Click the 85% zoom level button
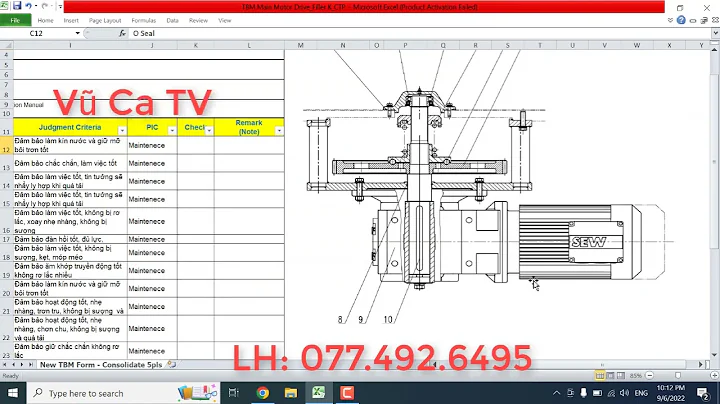This screenshot has width=720, height=404. tap(636, 376)
